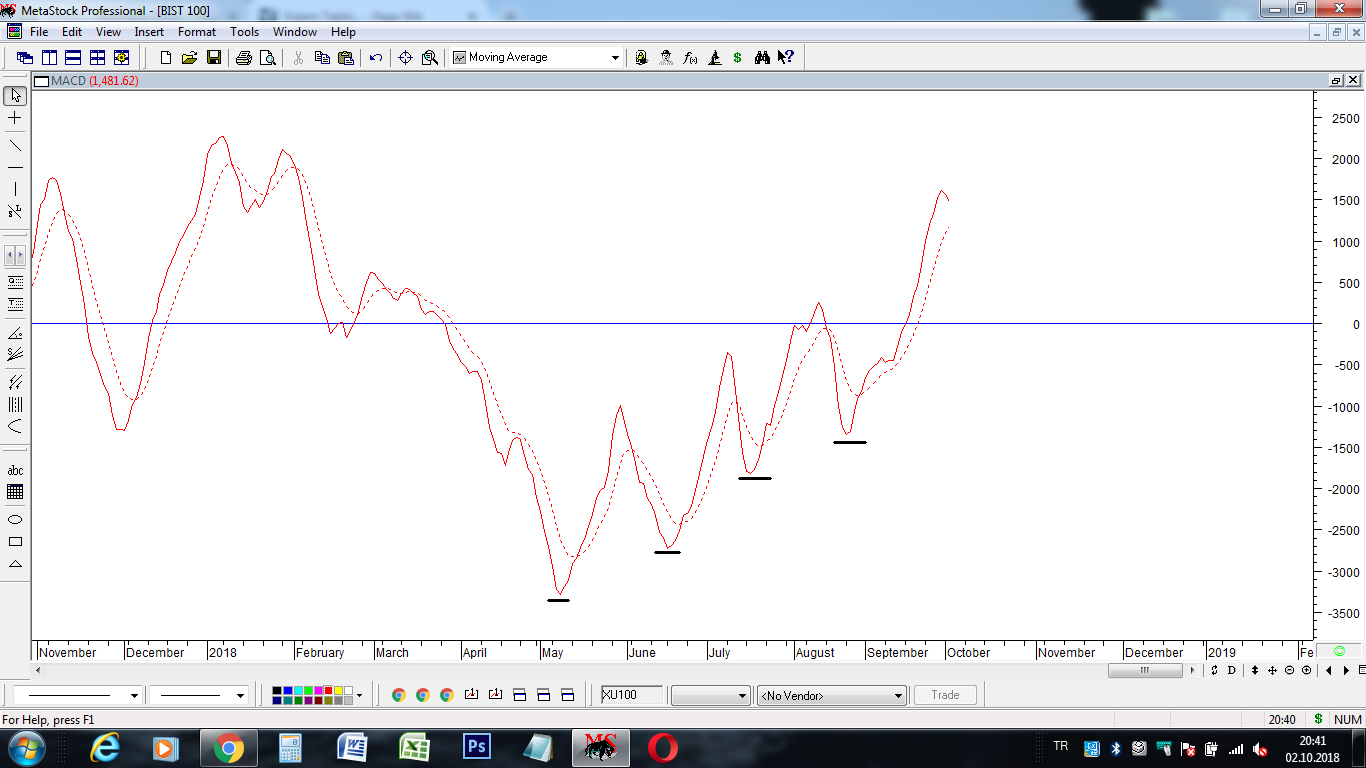Select the vertical line tool
This screenshot has height=768, width=1366.
click(x=15, y=189)
